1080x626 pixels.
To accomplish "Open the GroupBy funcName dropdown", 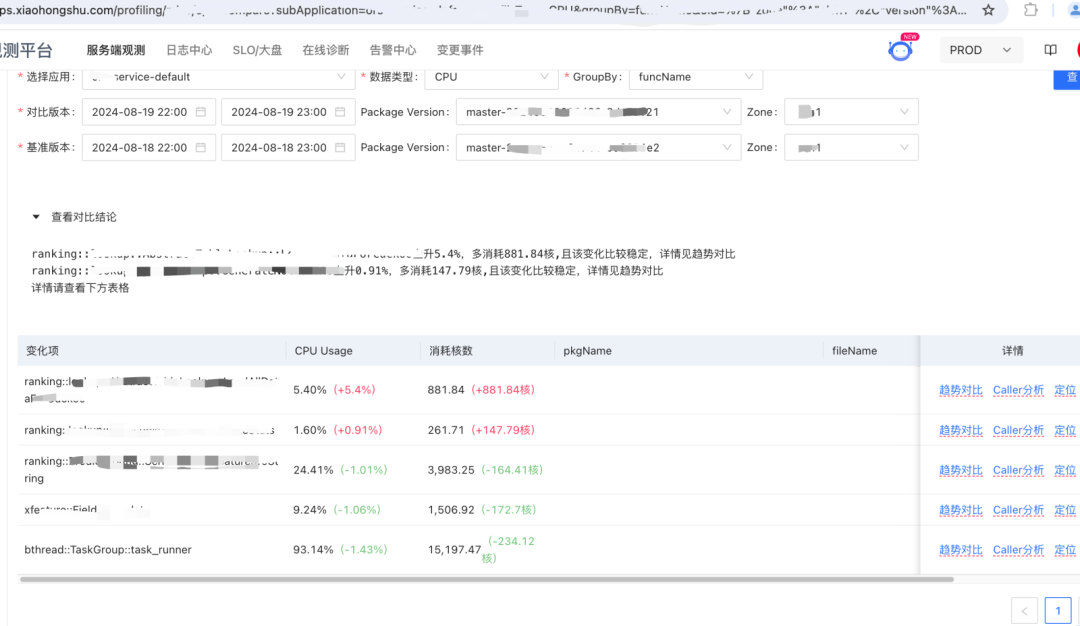I will click(696, 77).
